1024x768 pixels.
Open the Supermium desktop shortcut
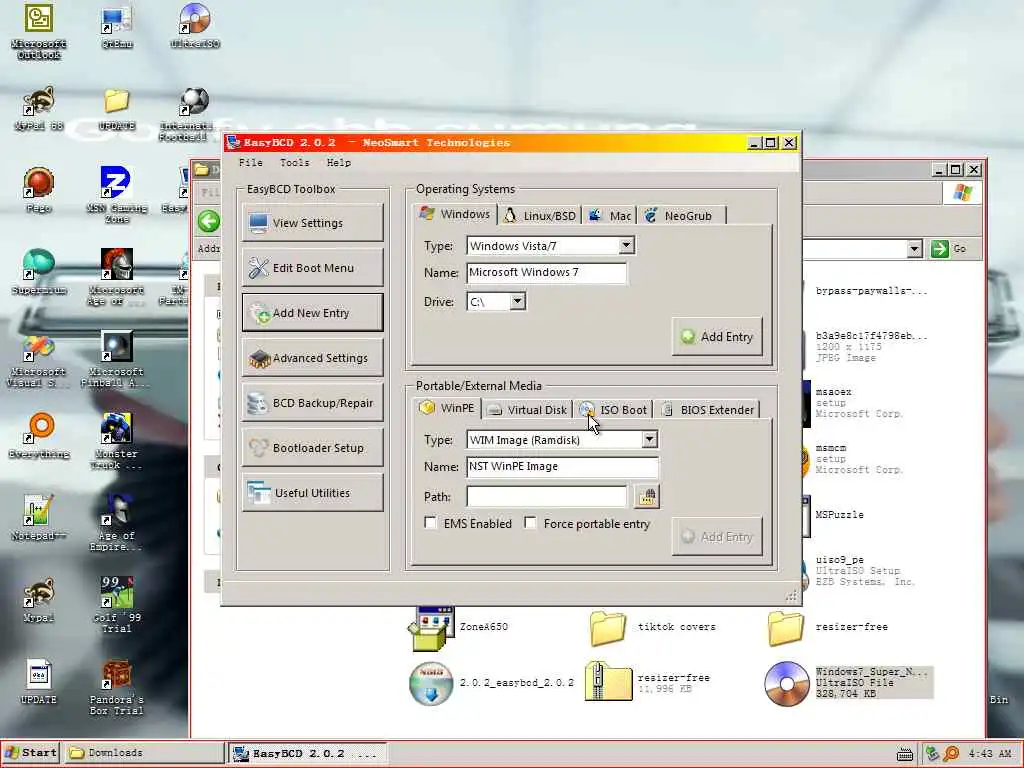pyautogui.click(x=39, y=272)
